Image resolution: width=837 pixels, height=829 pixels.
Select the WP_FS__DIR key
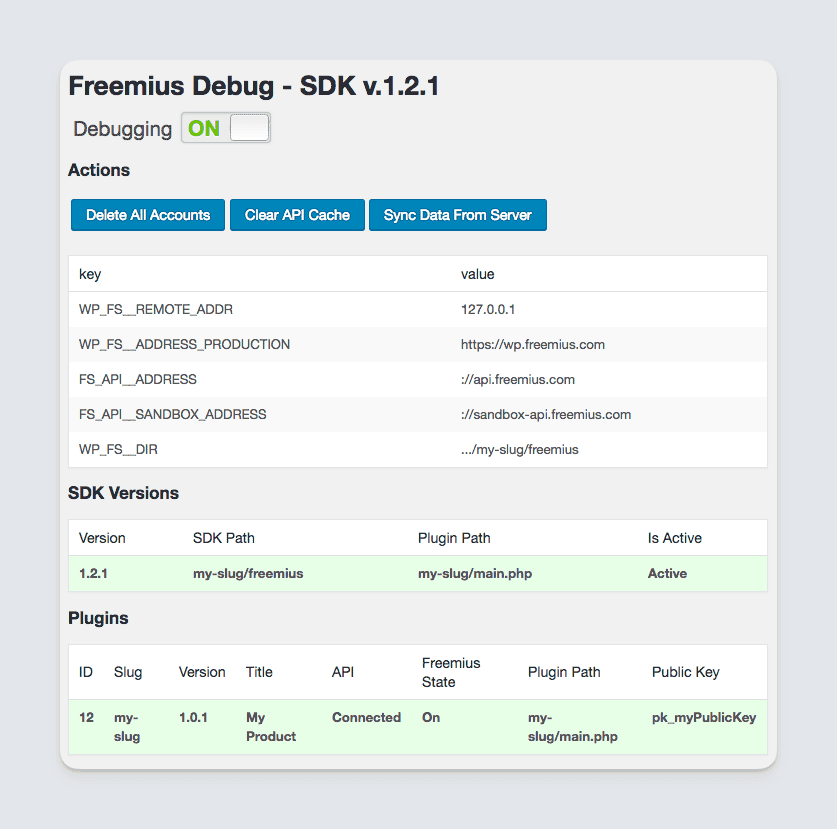pyautogui.click(x=119, y=449)
